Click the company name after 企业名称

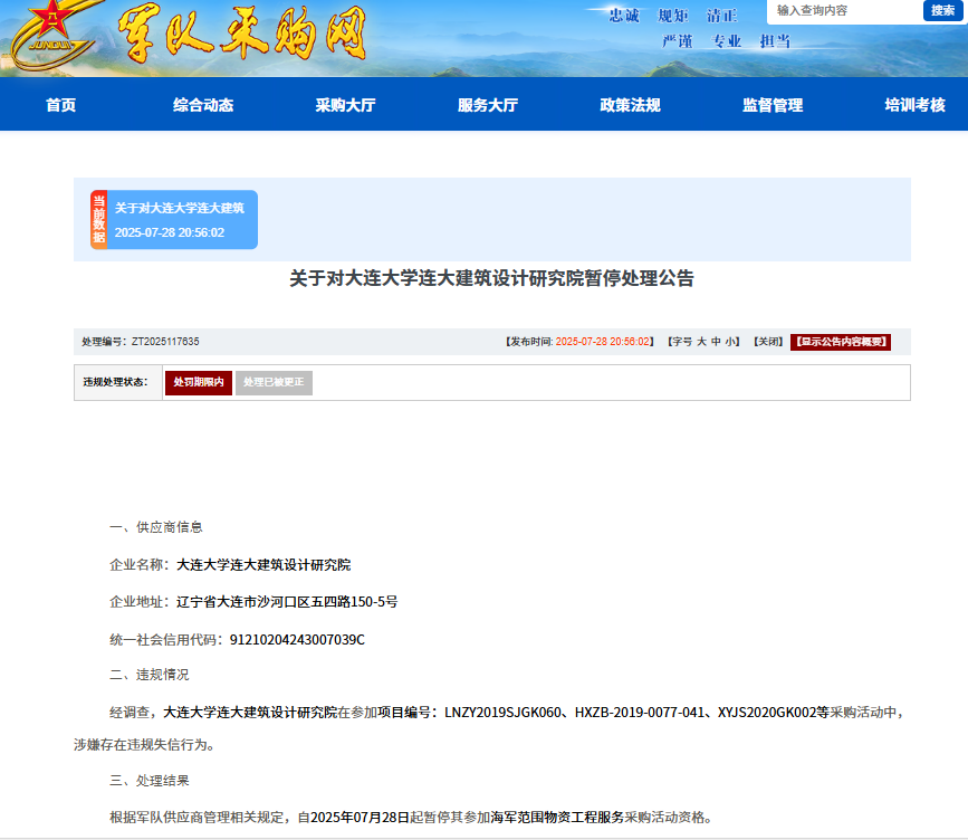pyautogui.click(x=264, y=565)
